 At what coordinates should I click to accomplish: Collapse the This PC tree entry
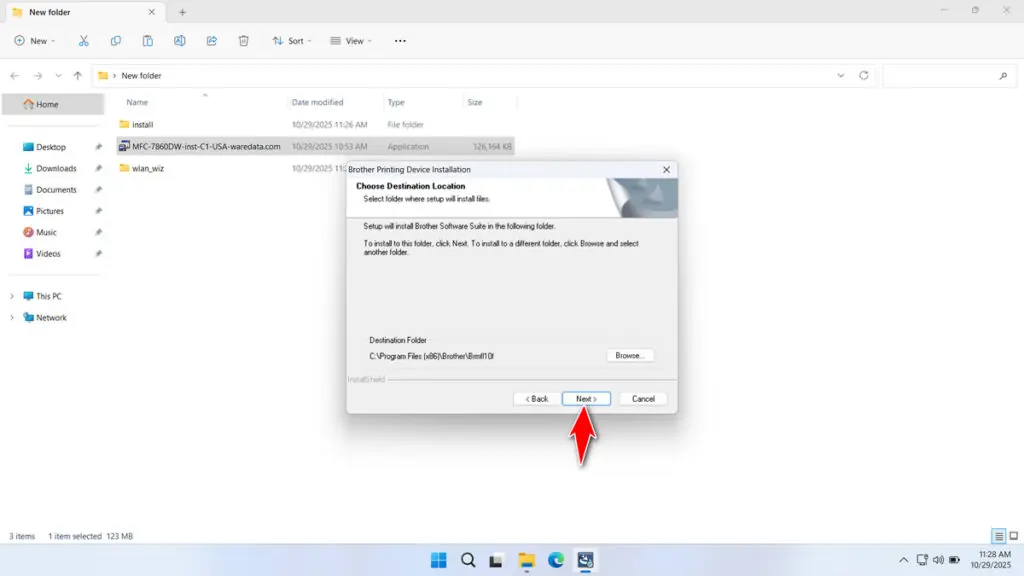[10, 295]
